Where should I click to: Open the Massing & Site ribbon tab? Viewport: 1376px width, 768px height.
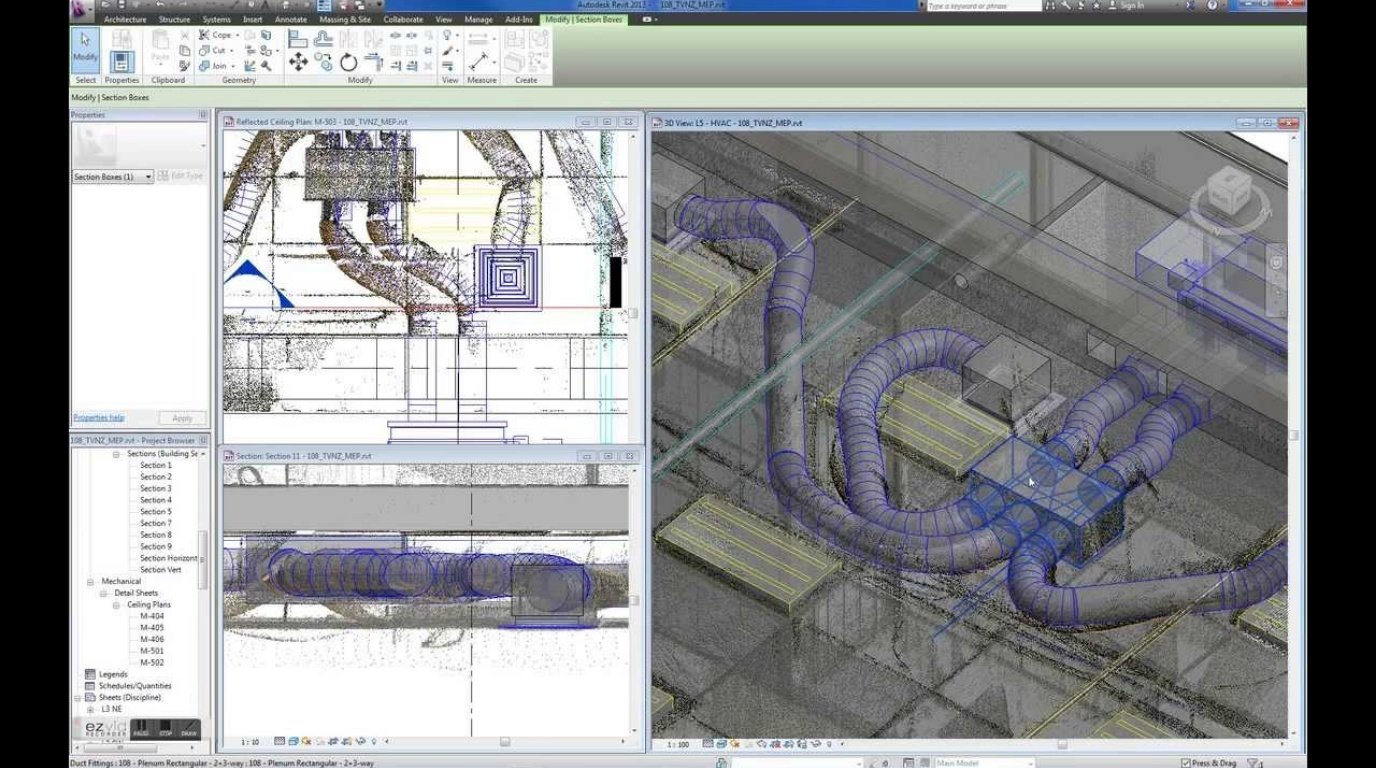pos(345,19)
